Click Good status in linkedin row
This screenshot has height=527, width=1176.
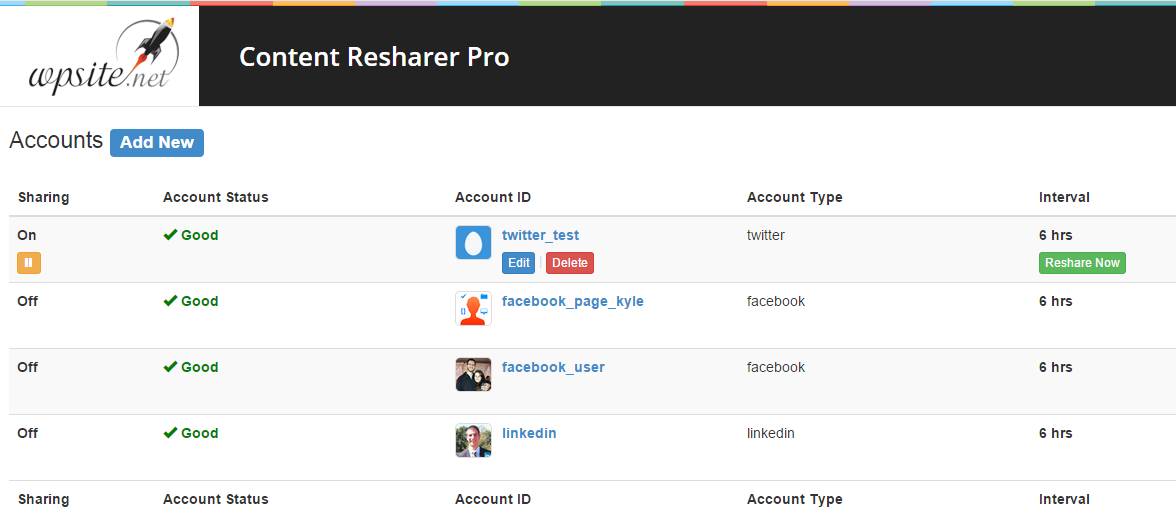pyautogui.click(x=190, y=433)
